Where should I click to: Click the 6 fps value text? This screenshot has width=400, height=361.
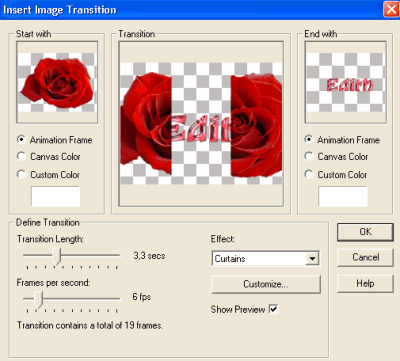(x=142, y=297)
